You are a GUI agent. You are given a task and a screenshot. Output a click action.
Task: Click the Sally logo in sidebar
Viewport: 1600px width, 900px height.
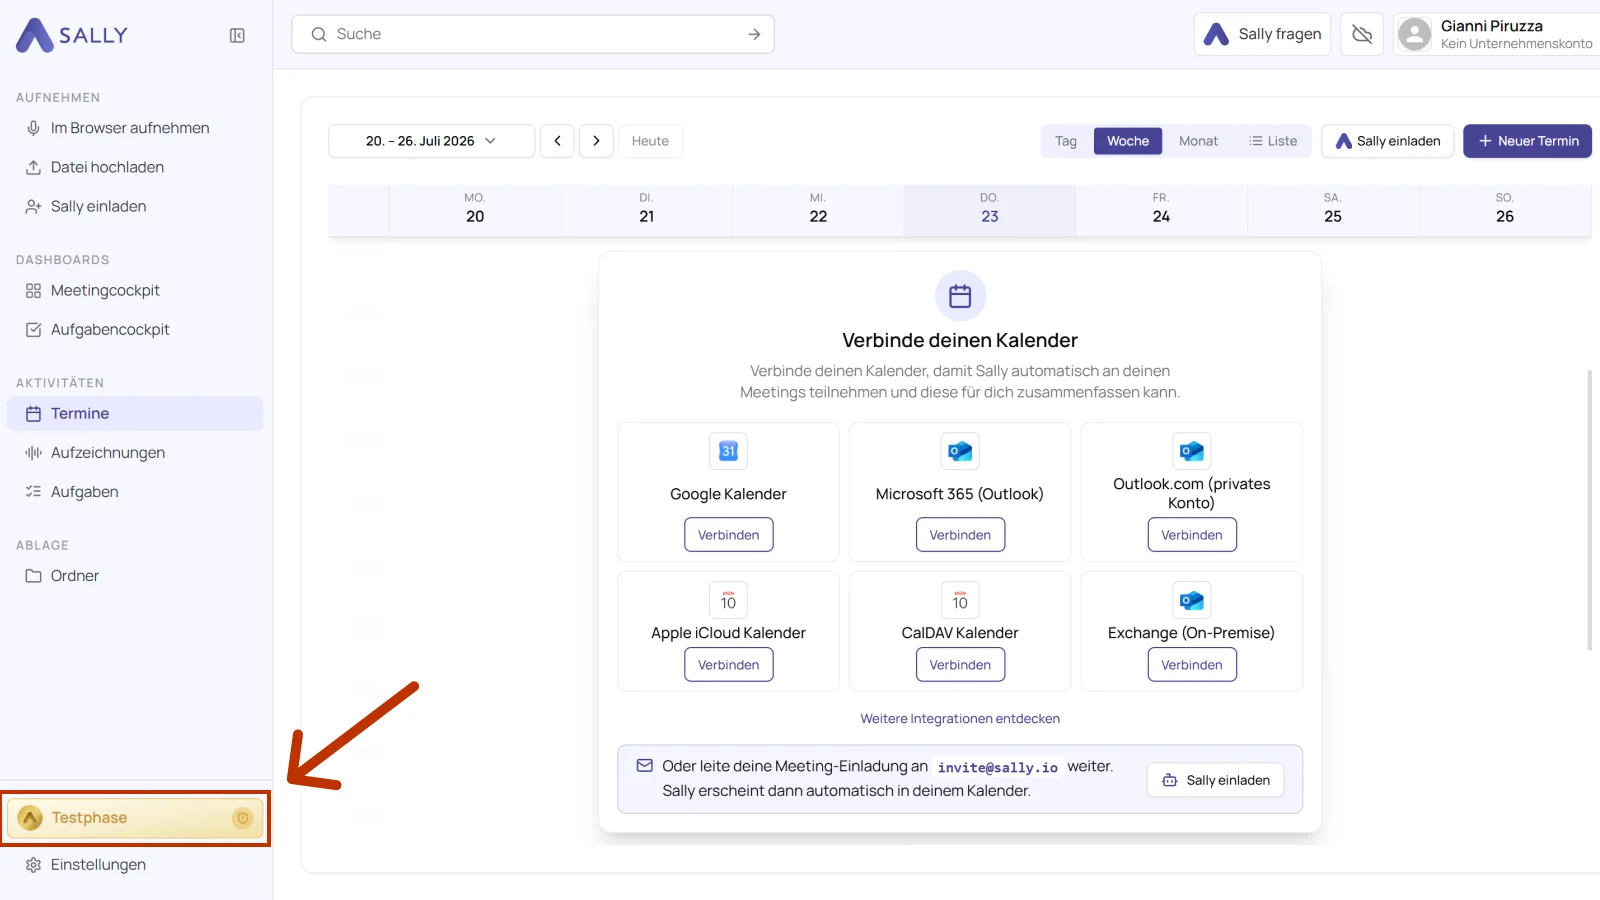(x=72, y=35)
